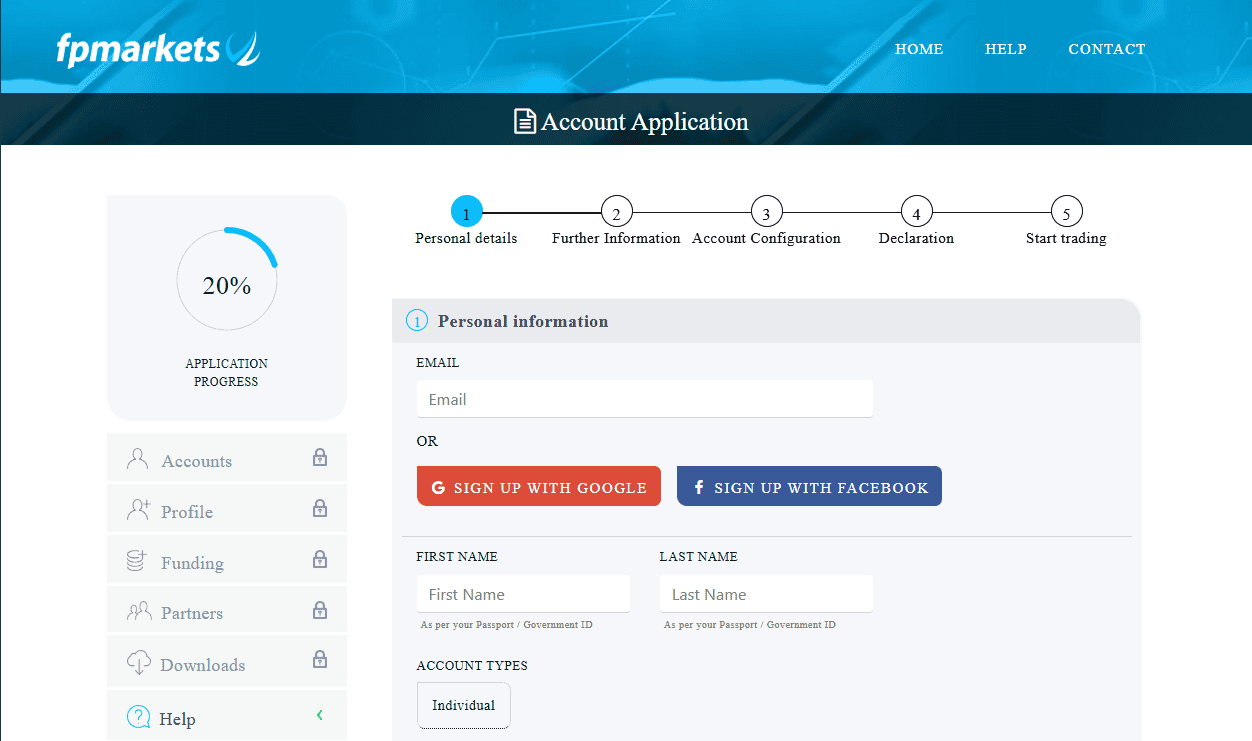
Task: Open Funding in the sidebar
Action: pyautogui.click(x=227, y=560)
